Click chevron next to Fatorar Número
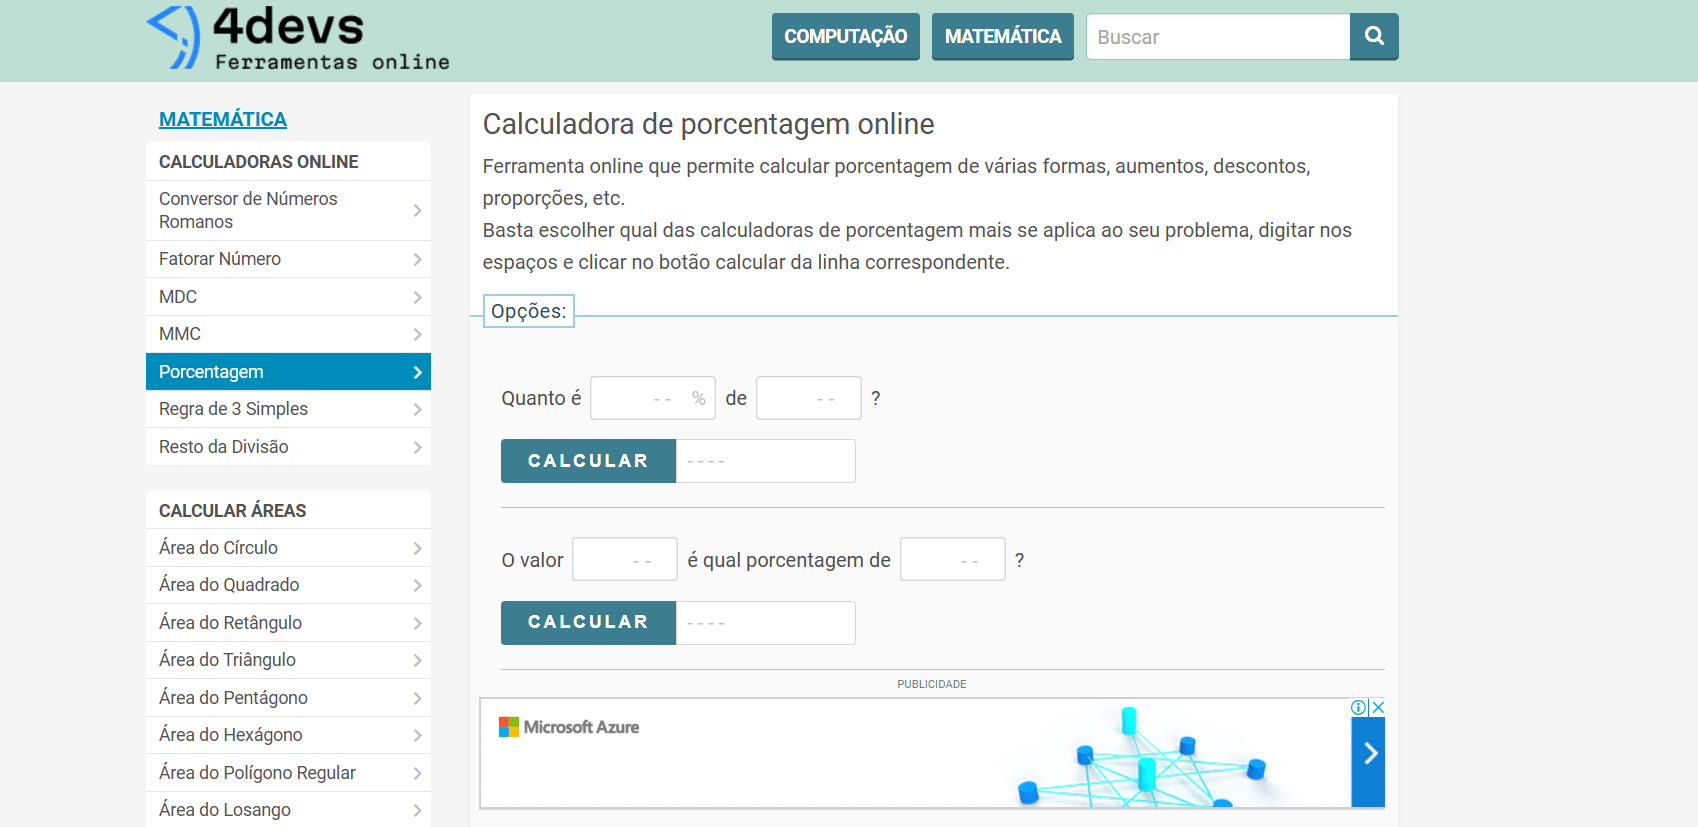1698x827 pixels. 417,260
